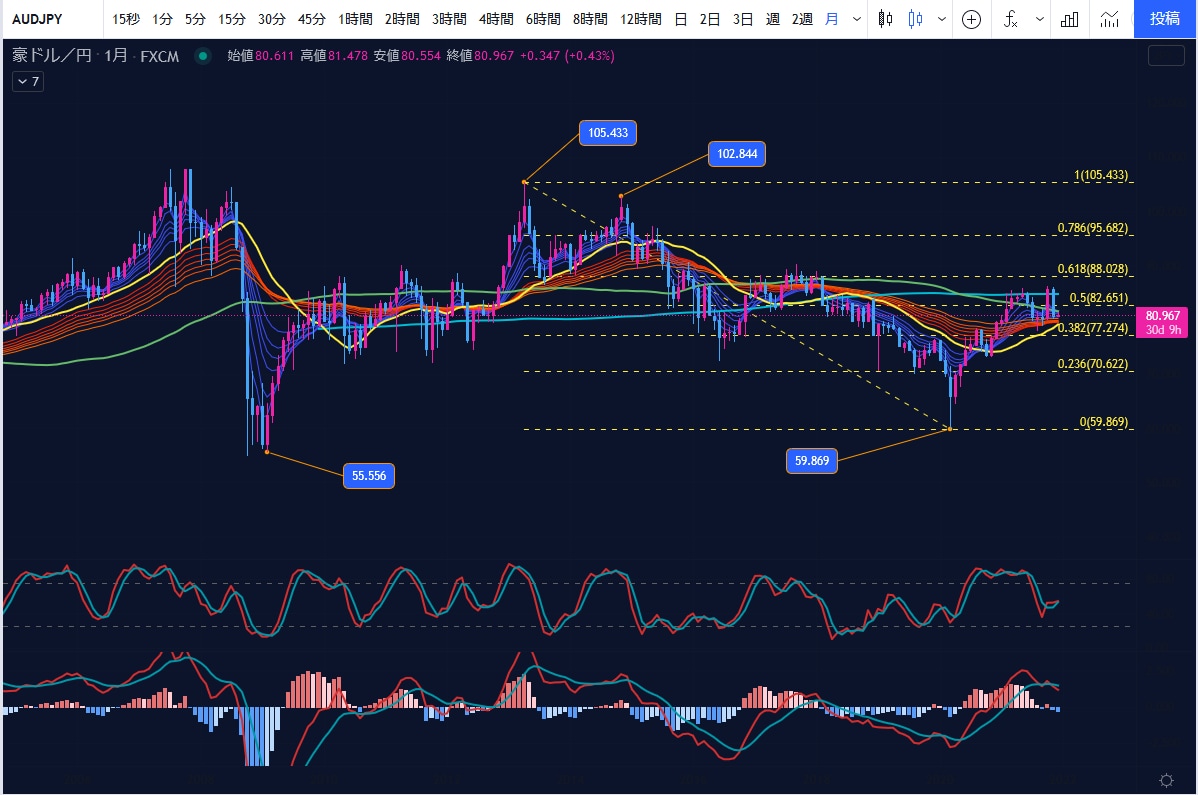Select the 55.556 price callout label

(x=369, y=476)
